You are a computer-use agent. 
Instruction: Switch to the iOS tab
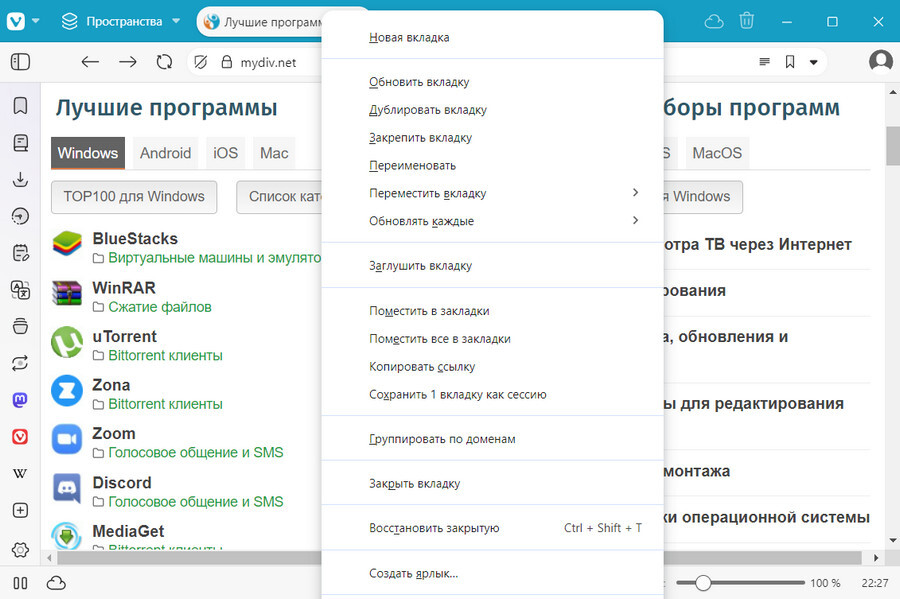226,153
